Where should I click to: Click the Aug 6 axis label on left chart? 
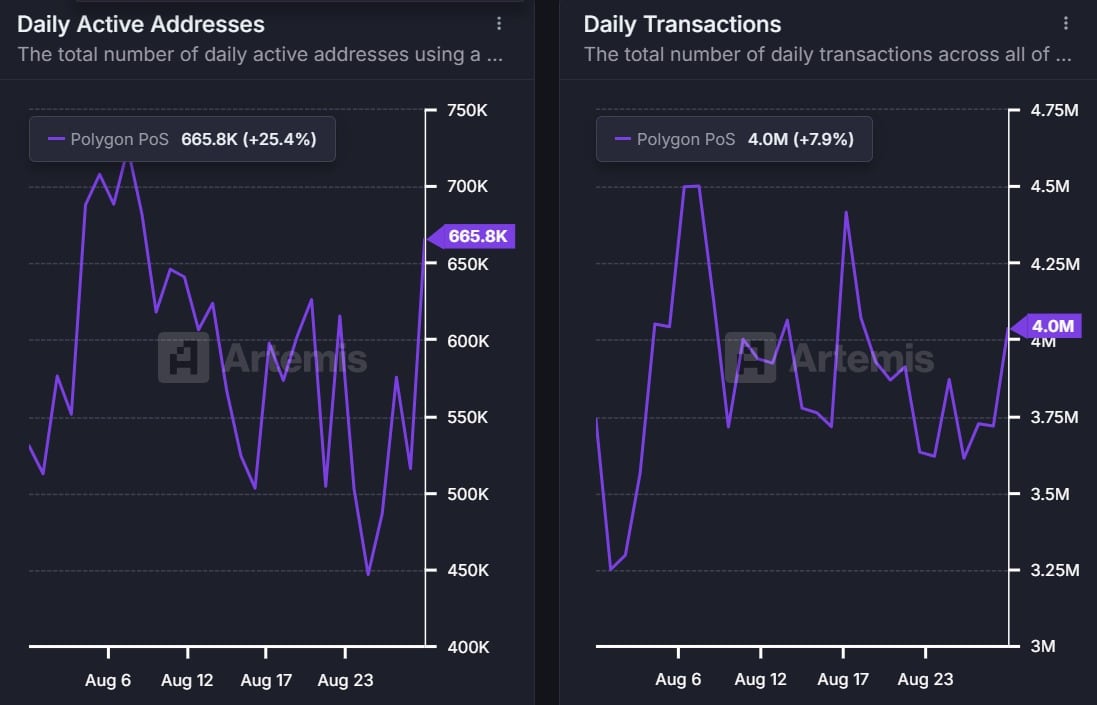pos(108,680)
